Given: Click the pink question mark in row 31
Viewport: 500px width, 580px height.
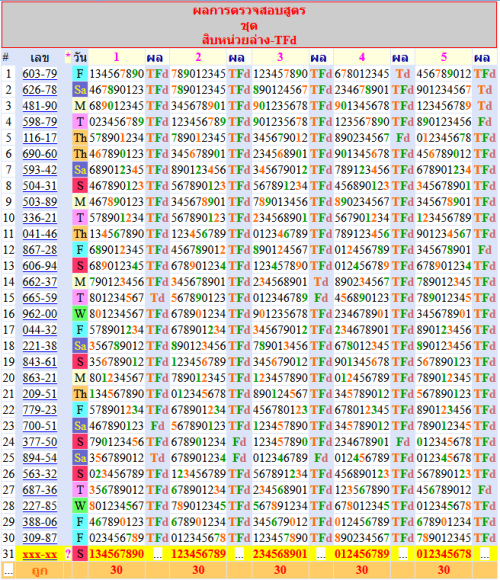Looking at the screenshot, I should [x=68, y=554].
